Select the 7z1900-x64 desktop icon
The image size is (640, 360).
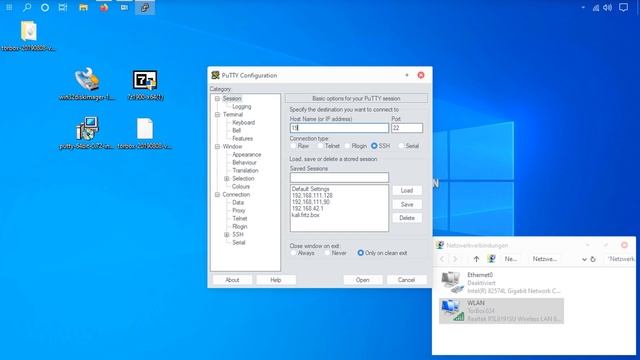145,80
